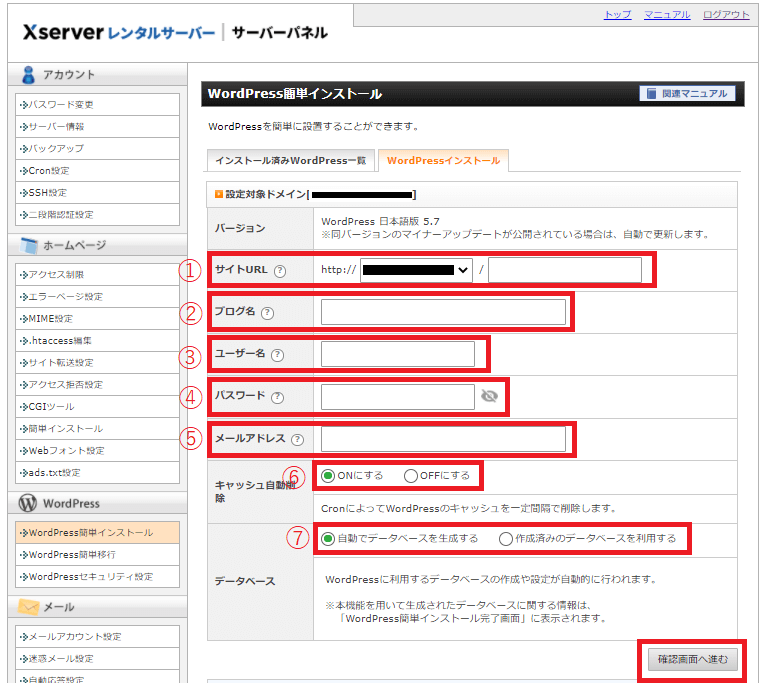
Task: Click the ホームページ section icon
Action: pos(29,246)
